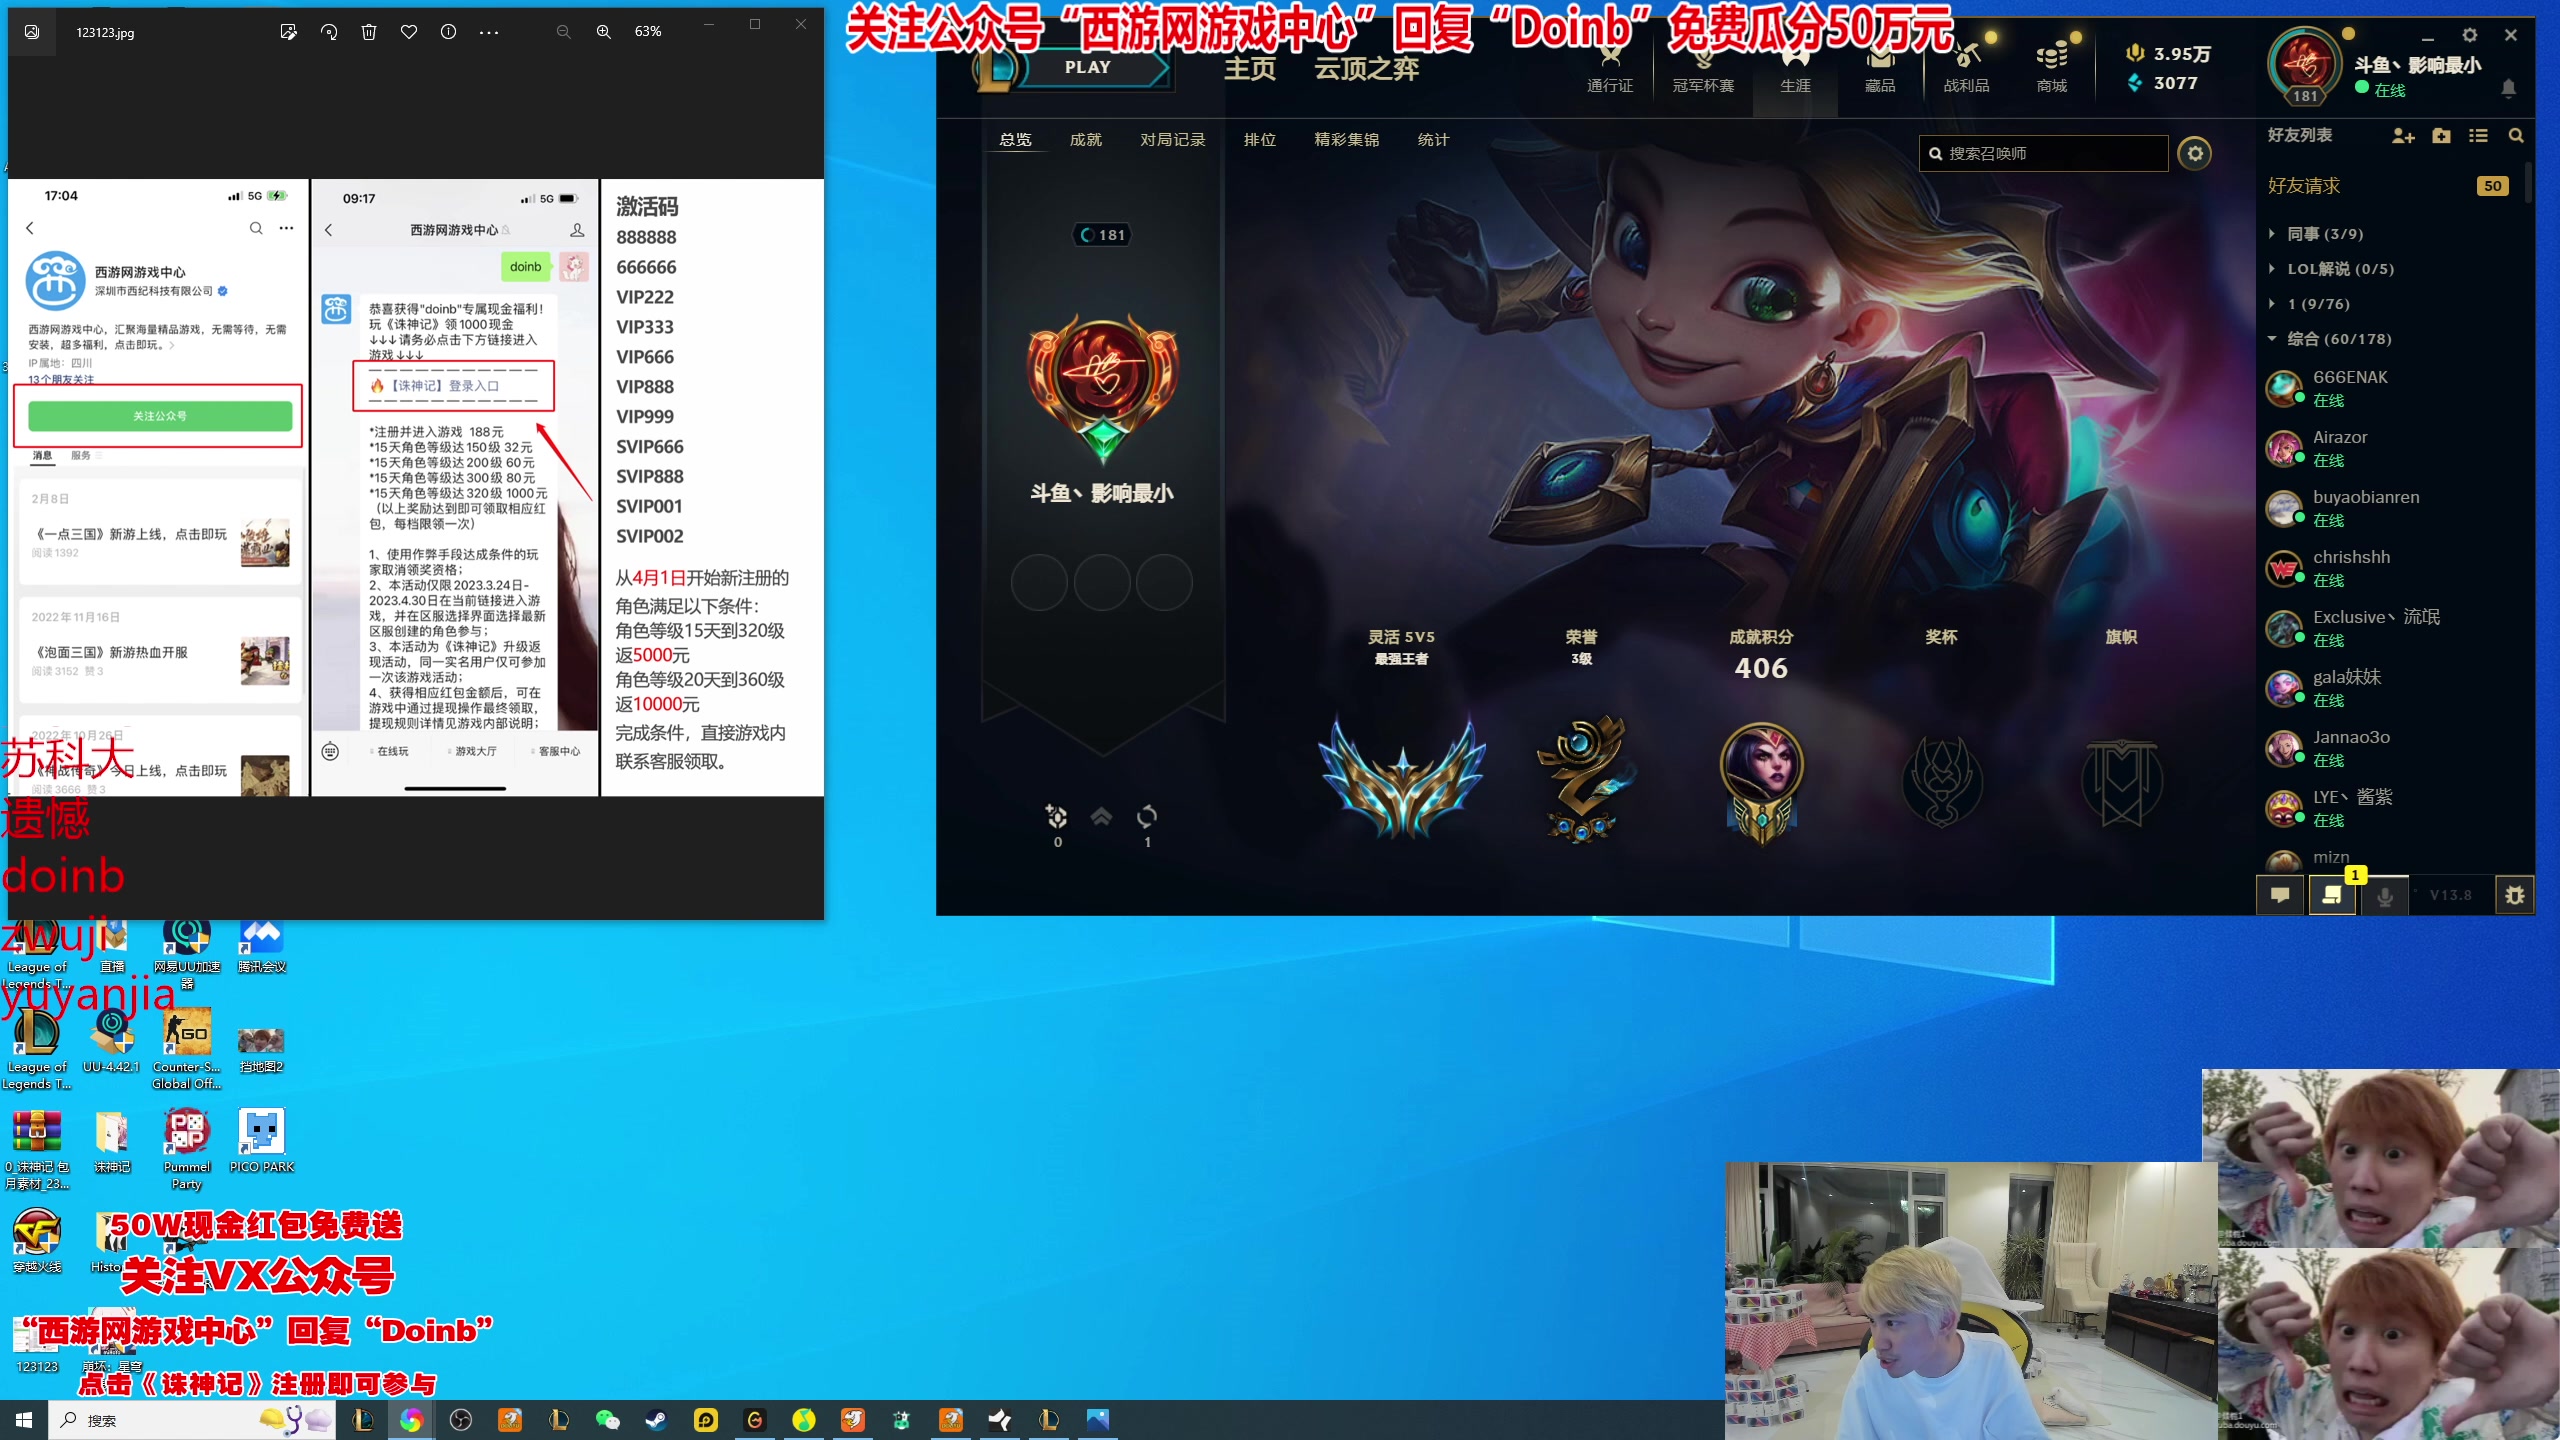This screenshot has width=2560, height=1440.
Task: Switch to the 对局记录 match history tab
Action: tap(1173, 140)
